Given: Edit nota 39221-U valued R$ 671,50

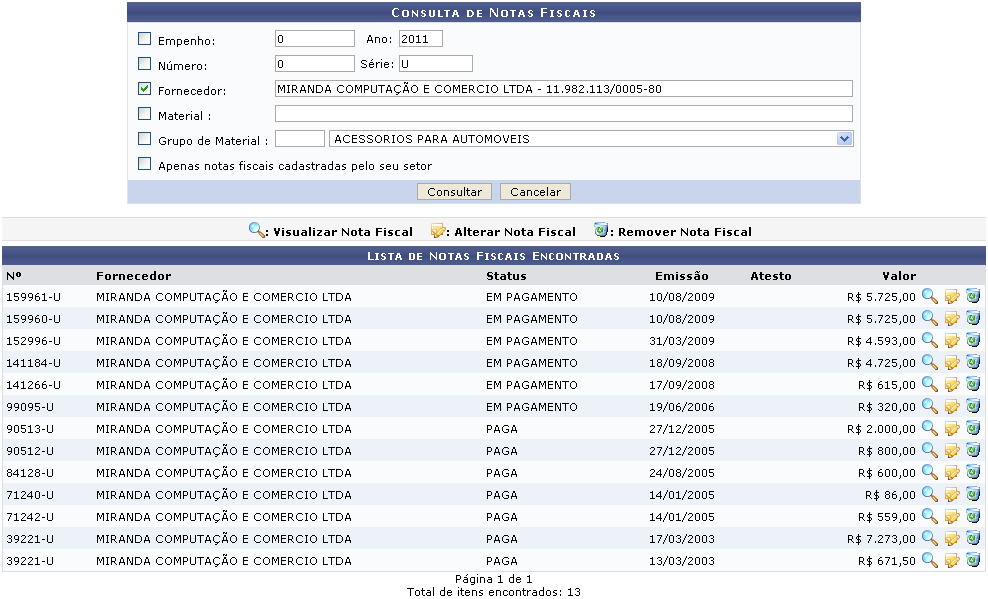Looking at the screenshot, I should [951, 561].
